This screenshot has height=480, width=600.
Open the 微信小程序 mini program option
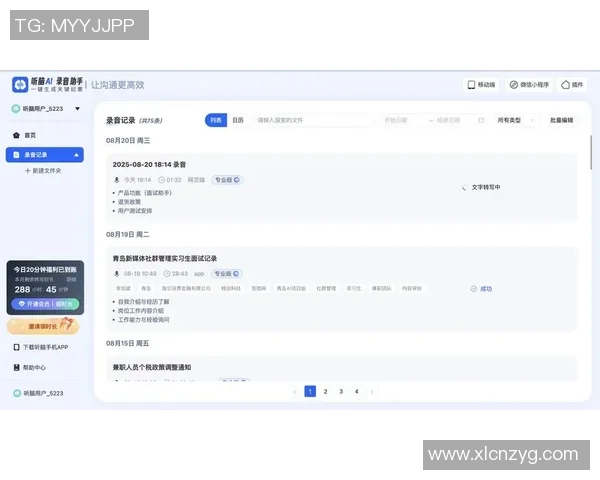point(530,85)
